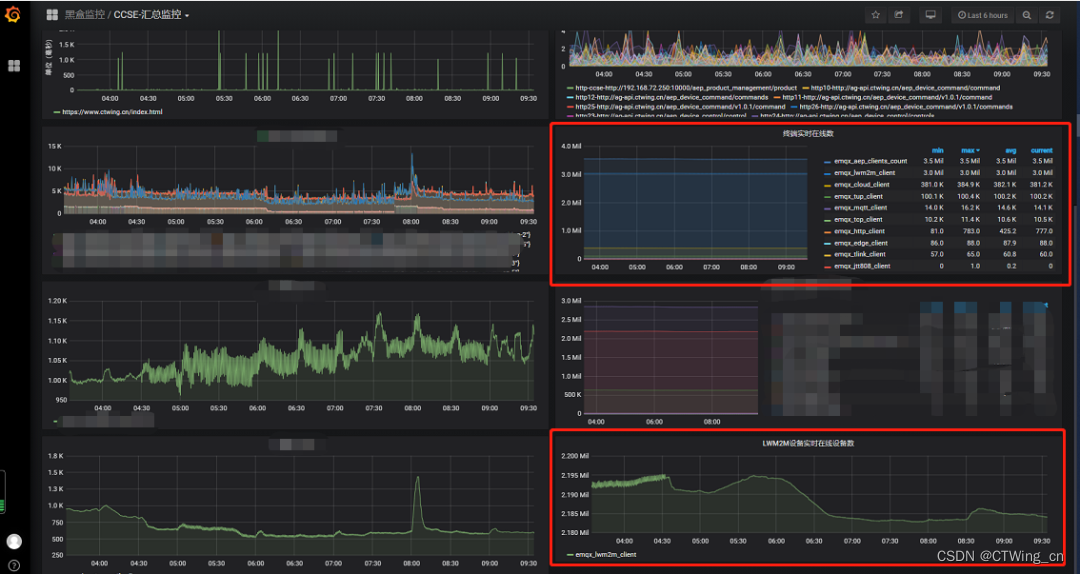Sort legend by the avg column
This screenshot has width=1080, height=574.
[1010, 150]
